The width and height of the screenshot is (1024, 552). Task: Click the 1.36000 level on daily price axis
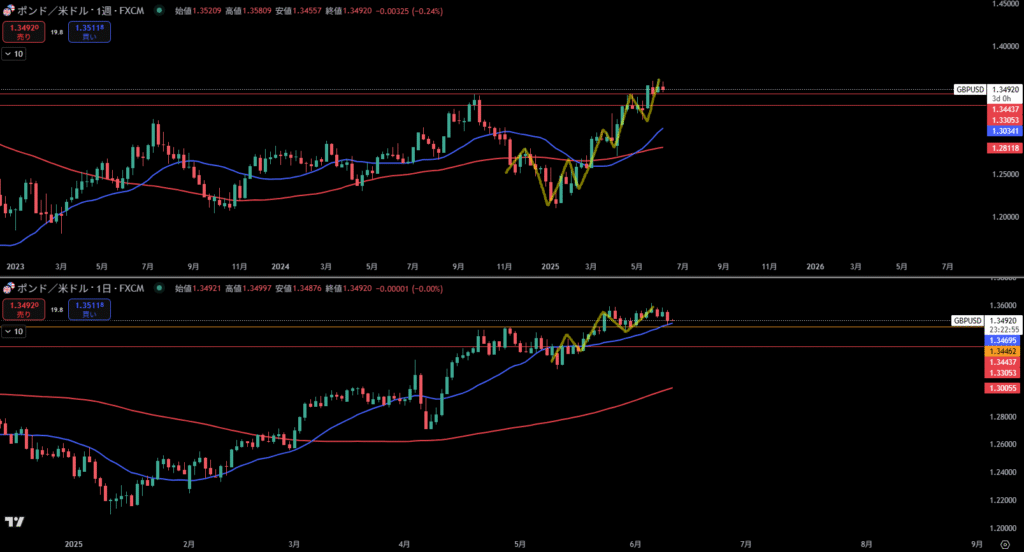(x=1002, y=305)
